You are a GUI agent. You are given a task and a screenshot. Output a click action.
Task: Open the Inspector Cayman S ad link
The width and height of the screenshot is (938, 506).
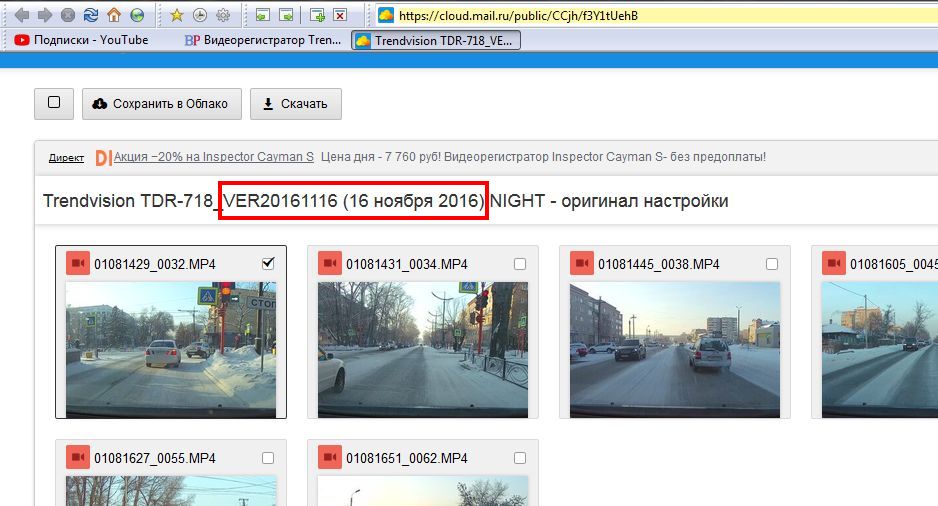(214, 157)
